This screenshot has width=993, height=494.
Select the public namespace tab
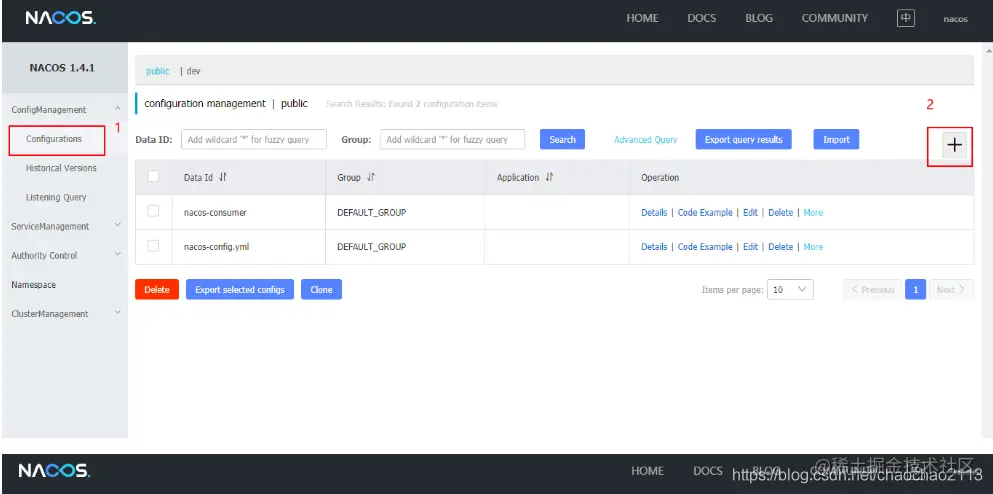click(158, 71)
